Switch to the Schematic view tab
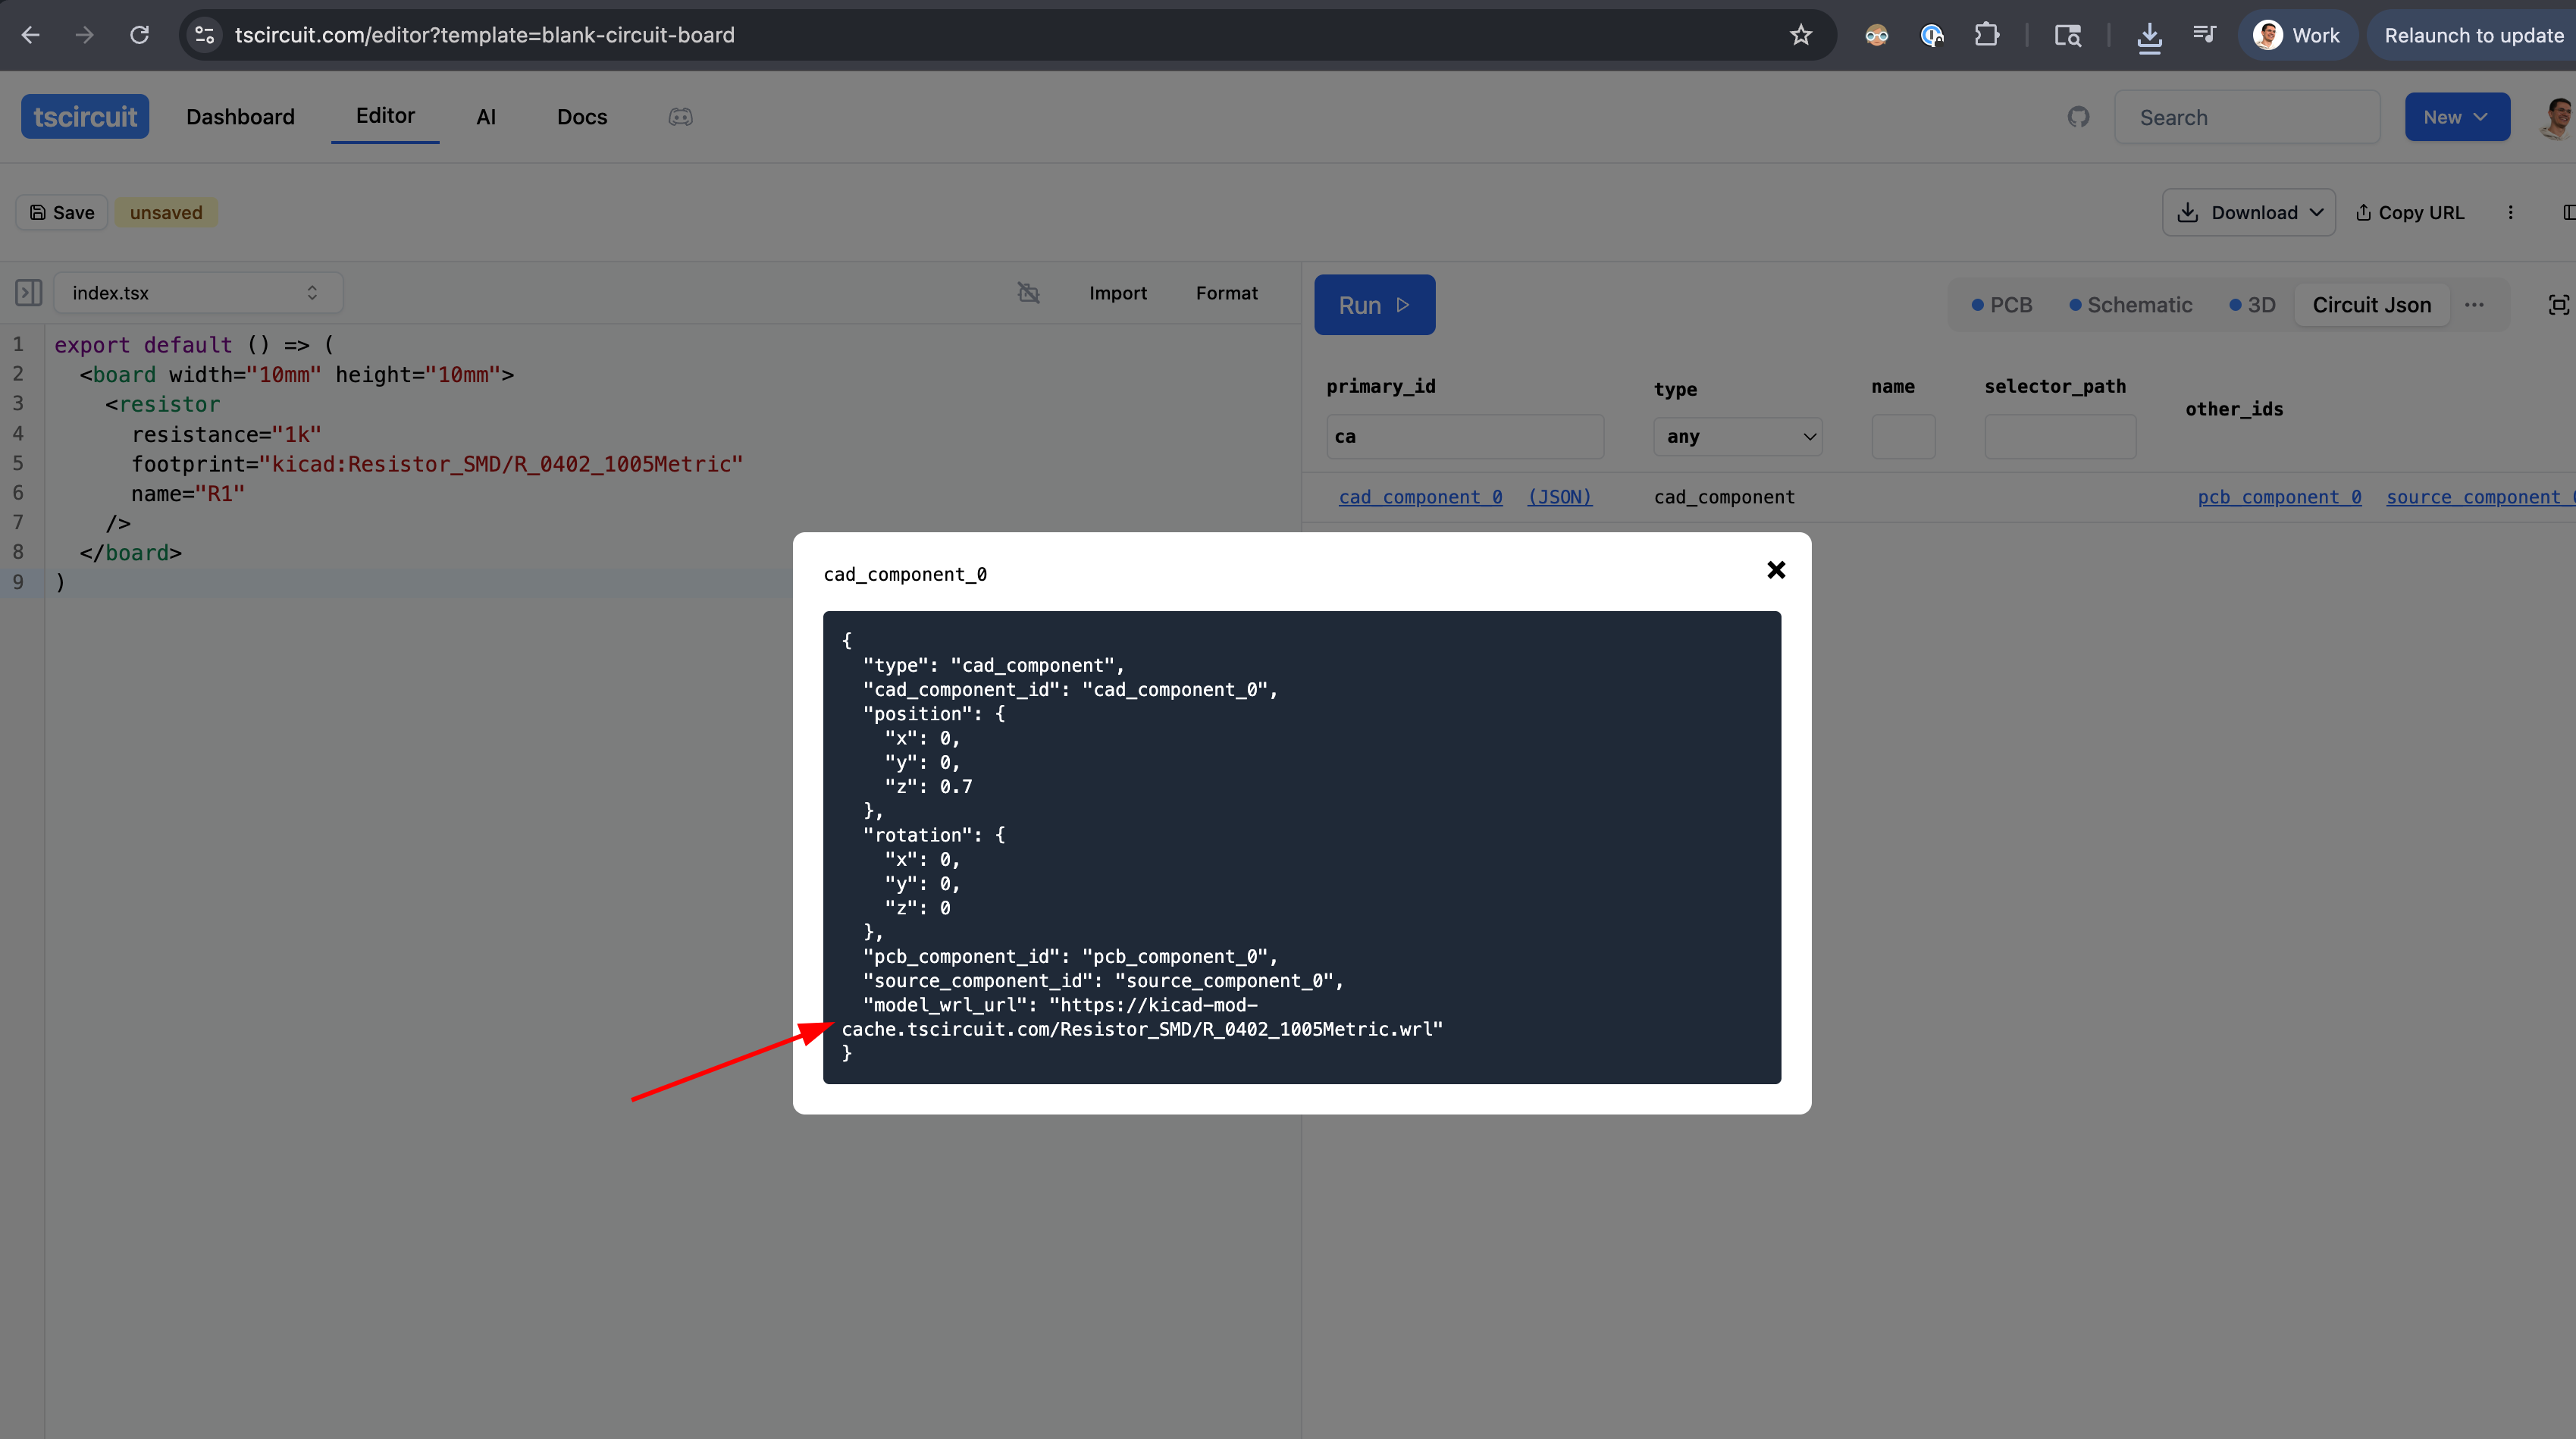 coord(2130,305)
